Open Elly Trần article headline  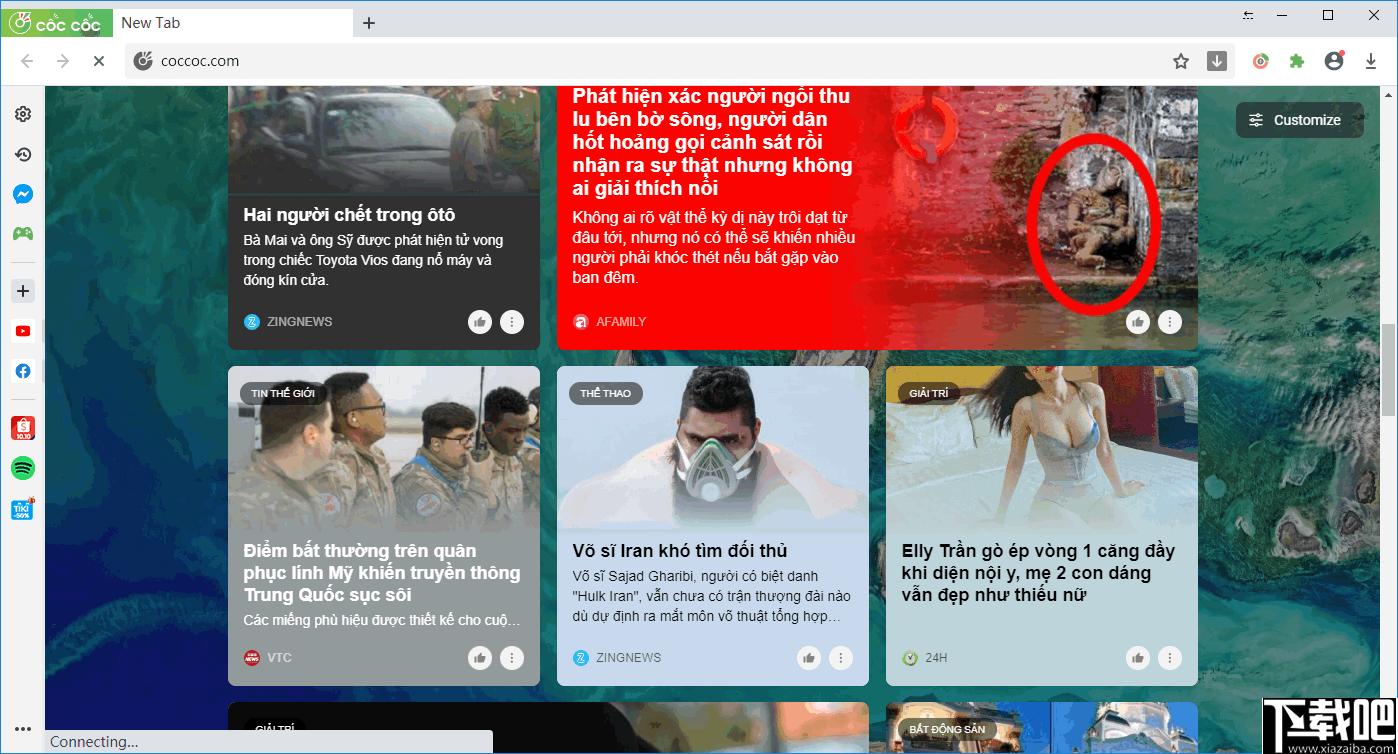tap(1038, 573)
